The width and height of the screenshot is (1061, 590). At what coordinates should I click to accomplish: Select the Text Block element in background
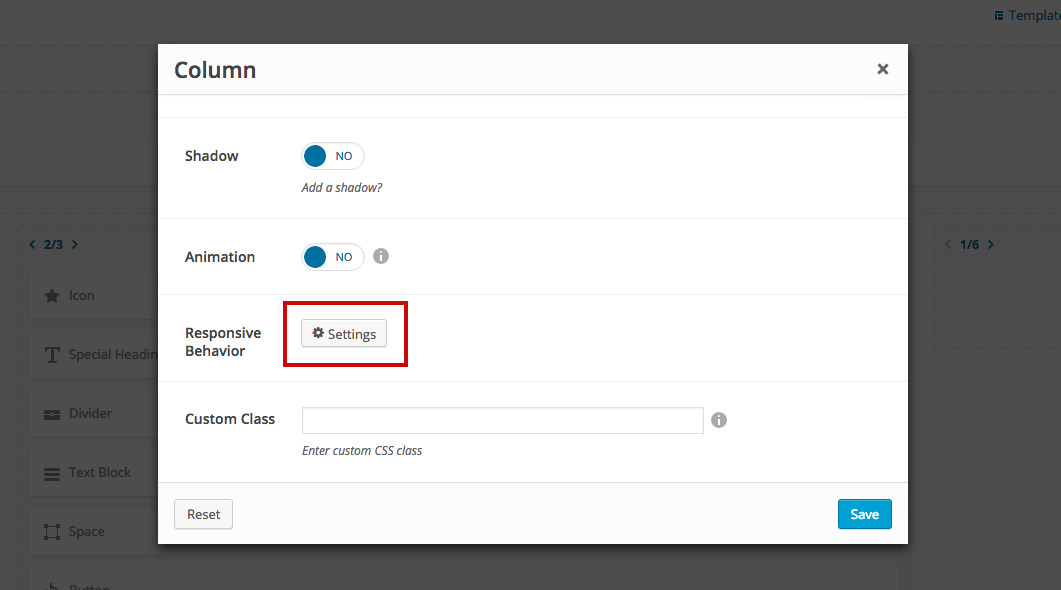[x=93, y=472]
